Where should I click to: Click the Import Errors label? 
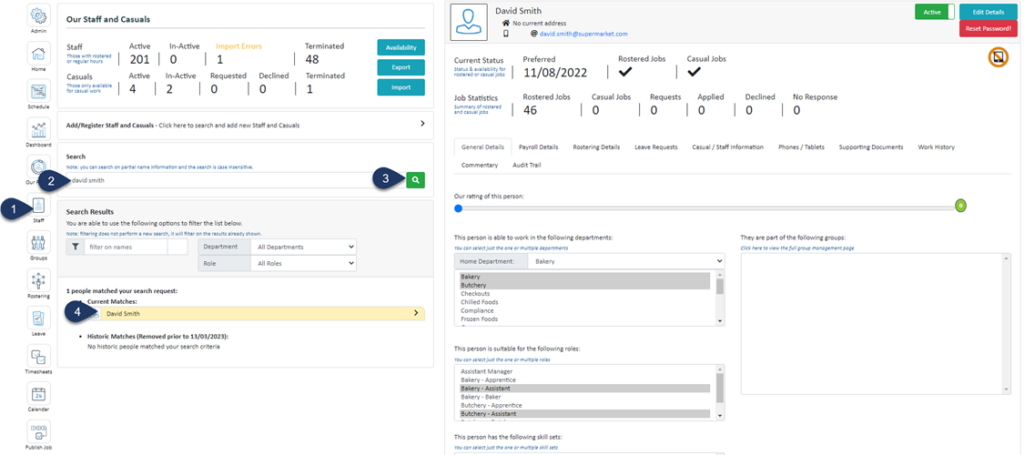point(239,46)
